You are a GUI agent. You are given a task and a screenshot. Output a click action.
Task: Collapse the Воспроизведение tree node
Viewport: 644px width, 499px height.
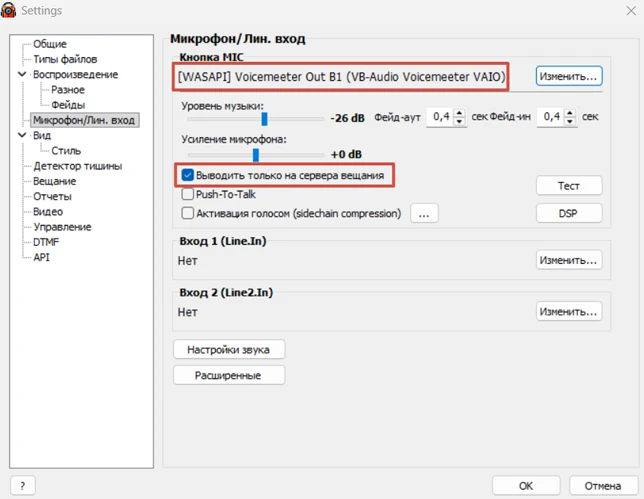coord(22,74)
